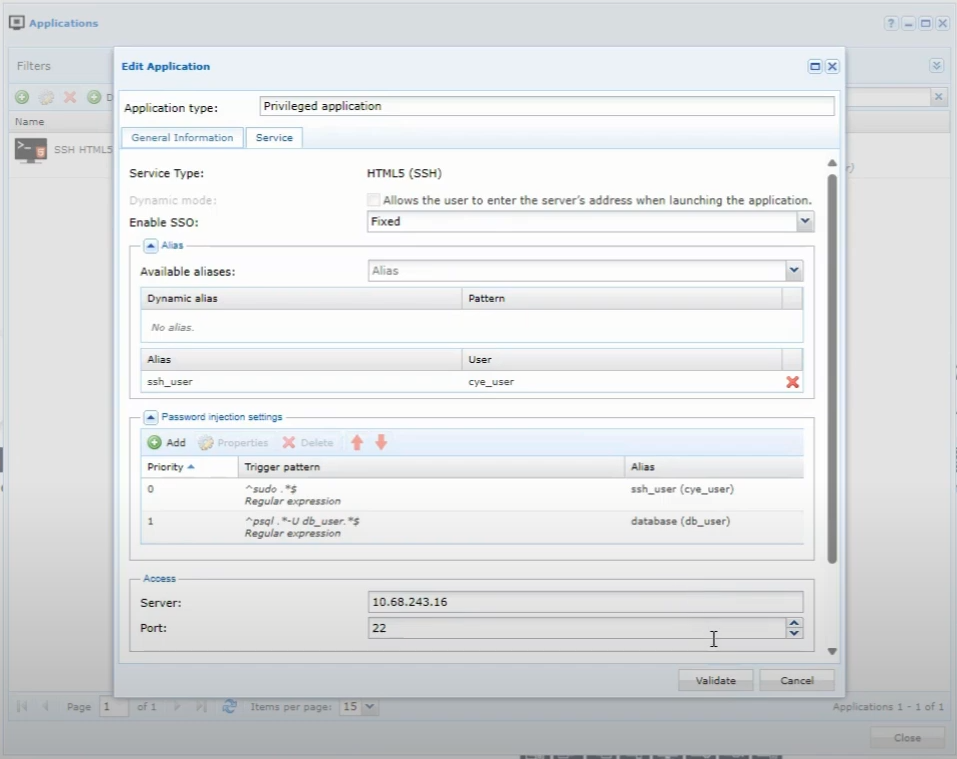Click the SSH HTML5 application icon
The image size is (957, 759).
point(30,150)
